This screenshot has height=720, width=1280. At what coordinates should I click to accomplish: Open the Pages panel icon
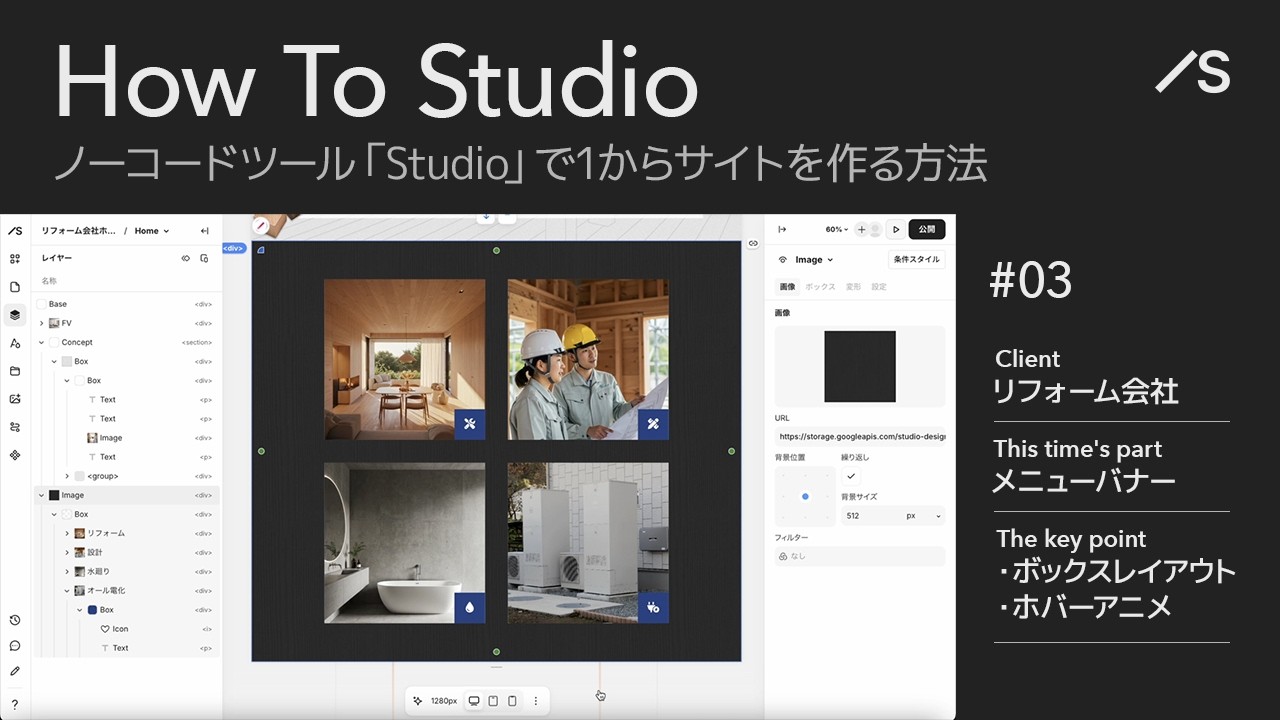pyautogui.click(x=15, y=287)
